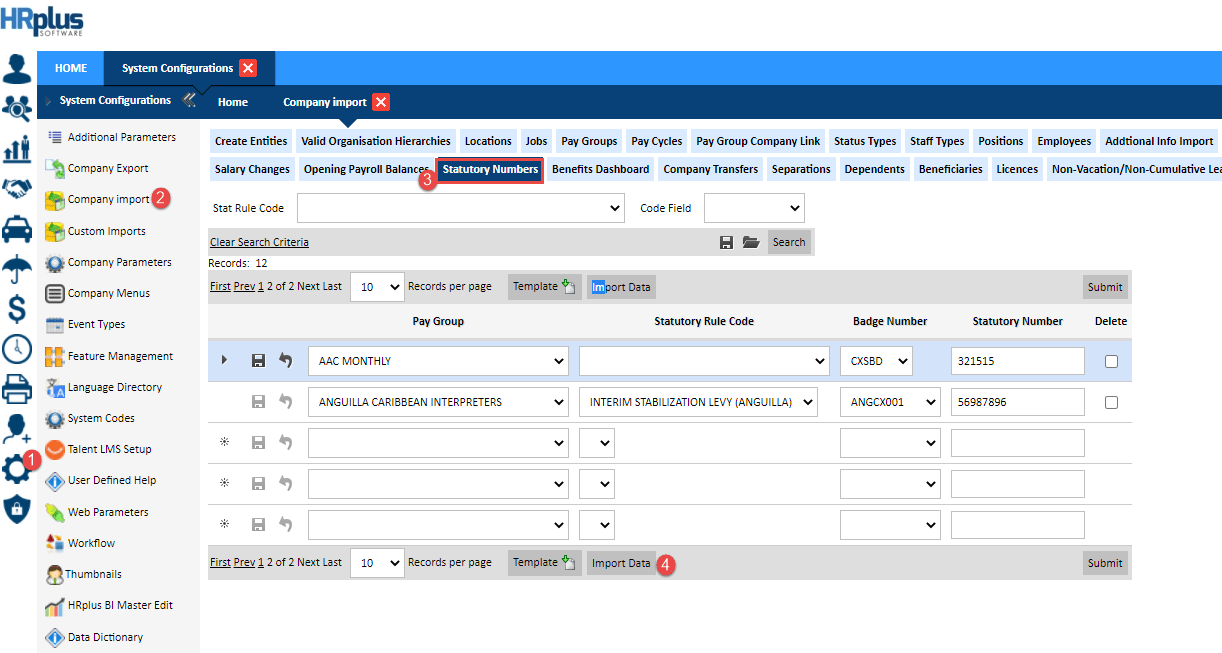The width and height of the screenshot is (1222, 653).
Task: Select the open folder icon near Search
Action: [x=751, y=241]
